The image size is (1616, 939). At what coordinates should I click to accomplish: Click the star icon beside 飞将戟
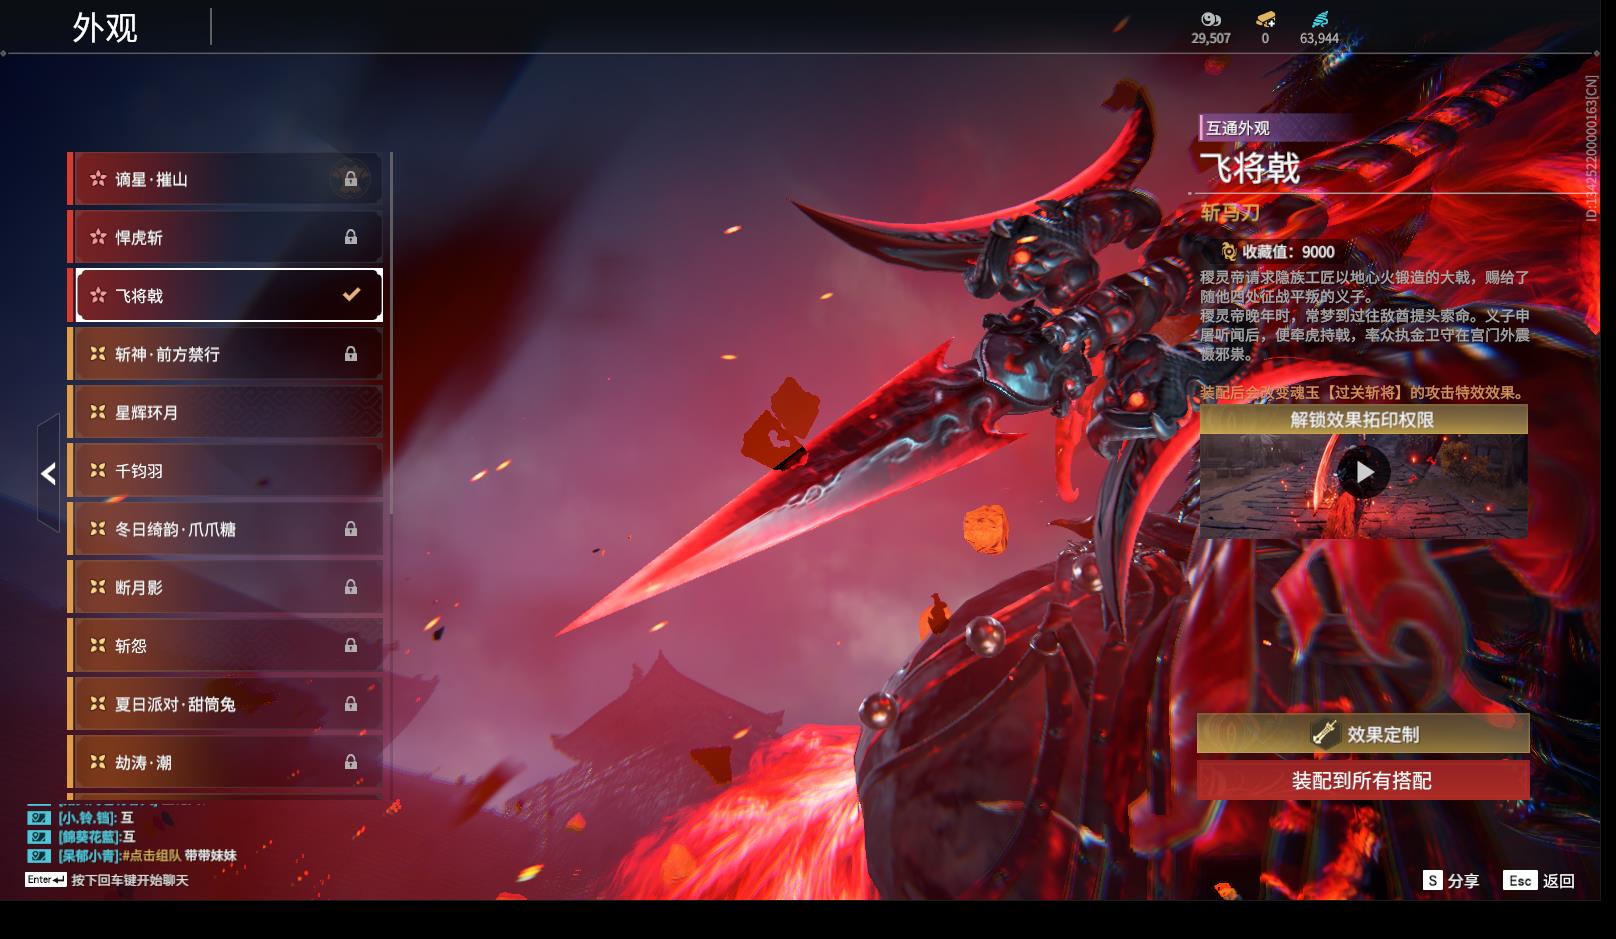98,295
